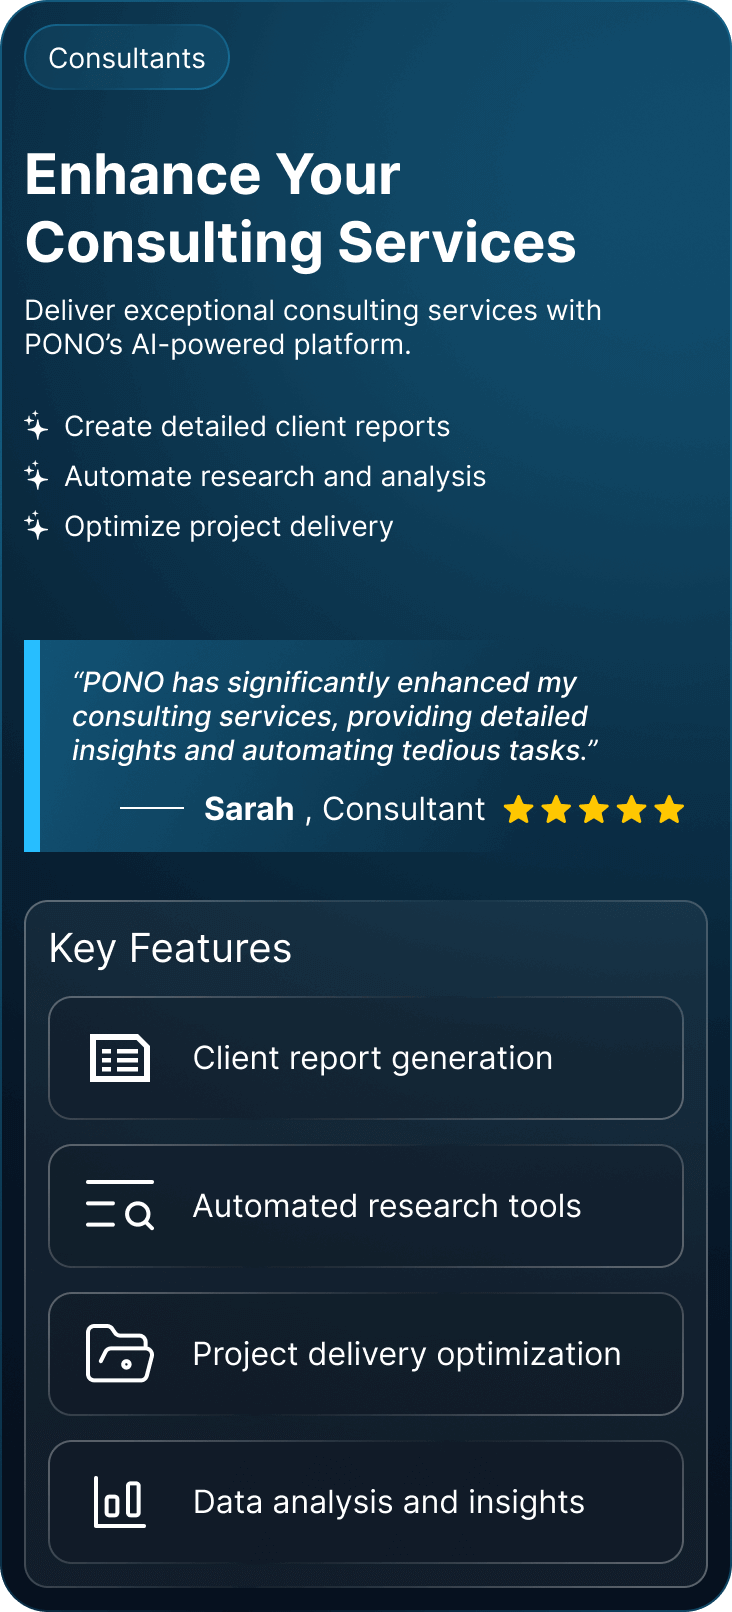Screen dimensions: 732x1612
Task: Click the data analysis bar chart icon
Action: pyautogui.click(x=117, y=1500)
